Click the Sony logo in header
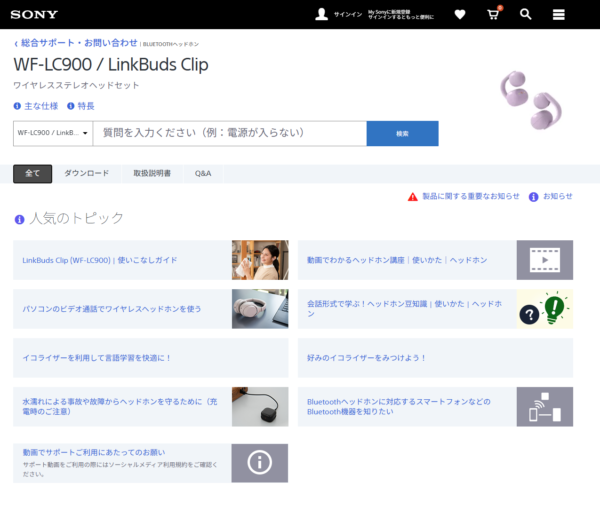 (x=34, y=15)
